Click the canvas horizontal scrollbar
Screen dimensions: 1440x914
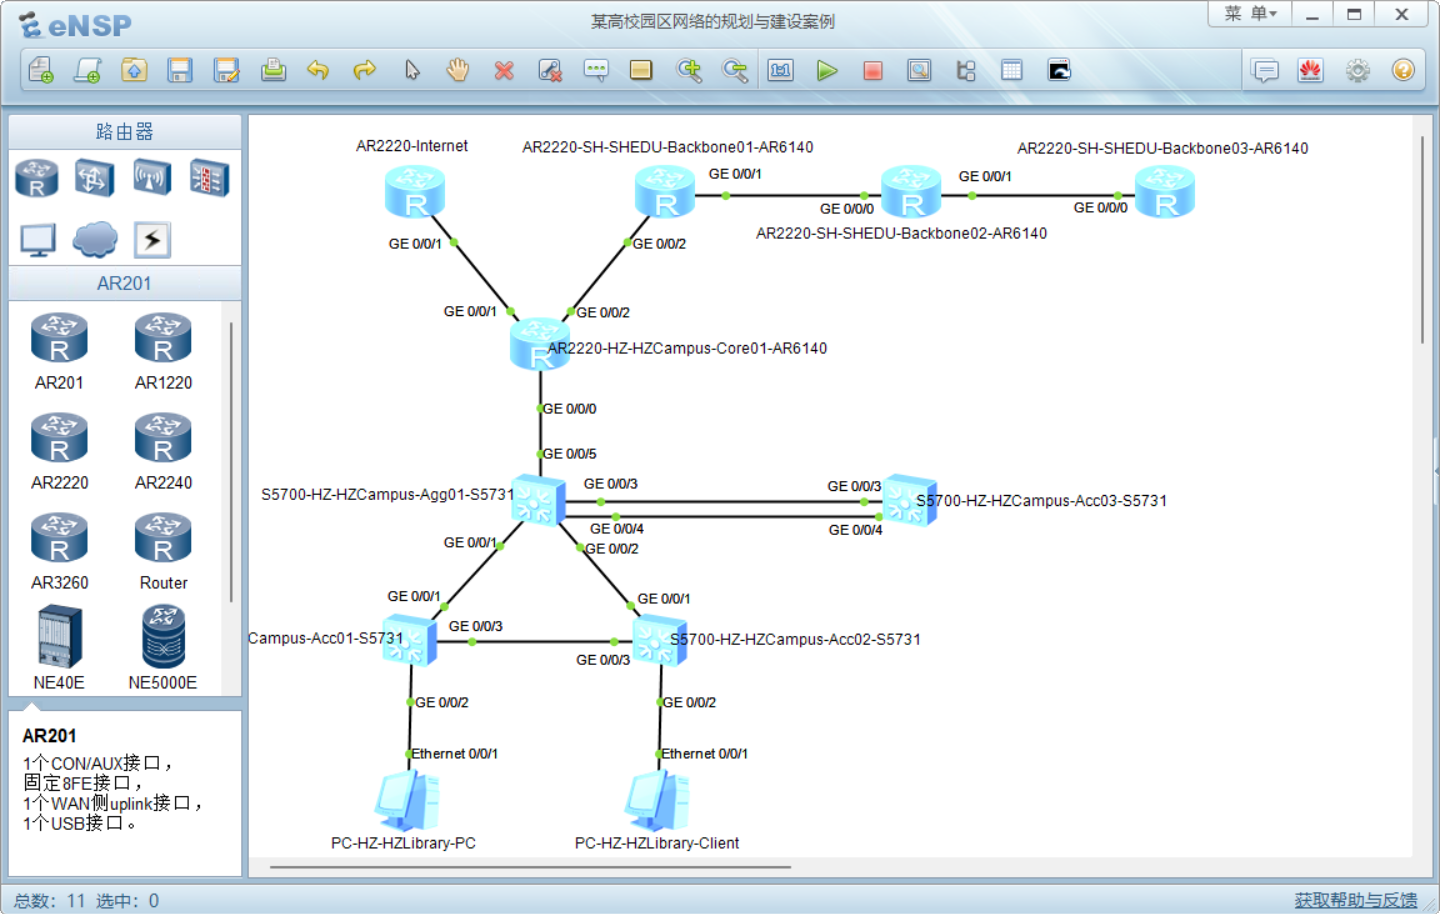point(530,867)
